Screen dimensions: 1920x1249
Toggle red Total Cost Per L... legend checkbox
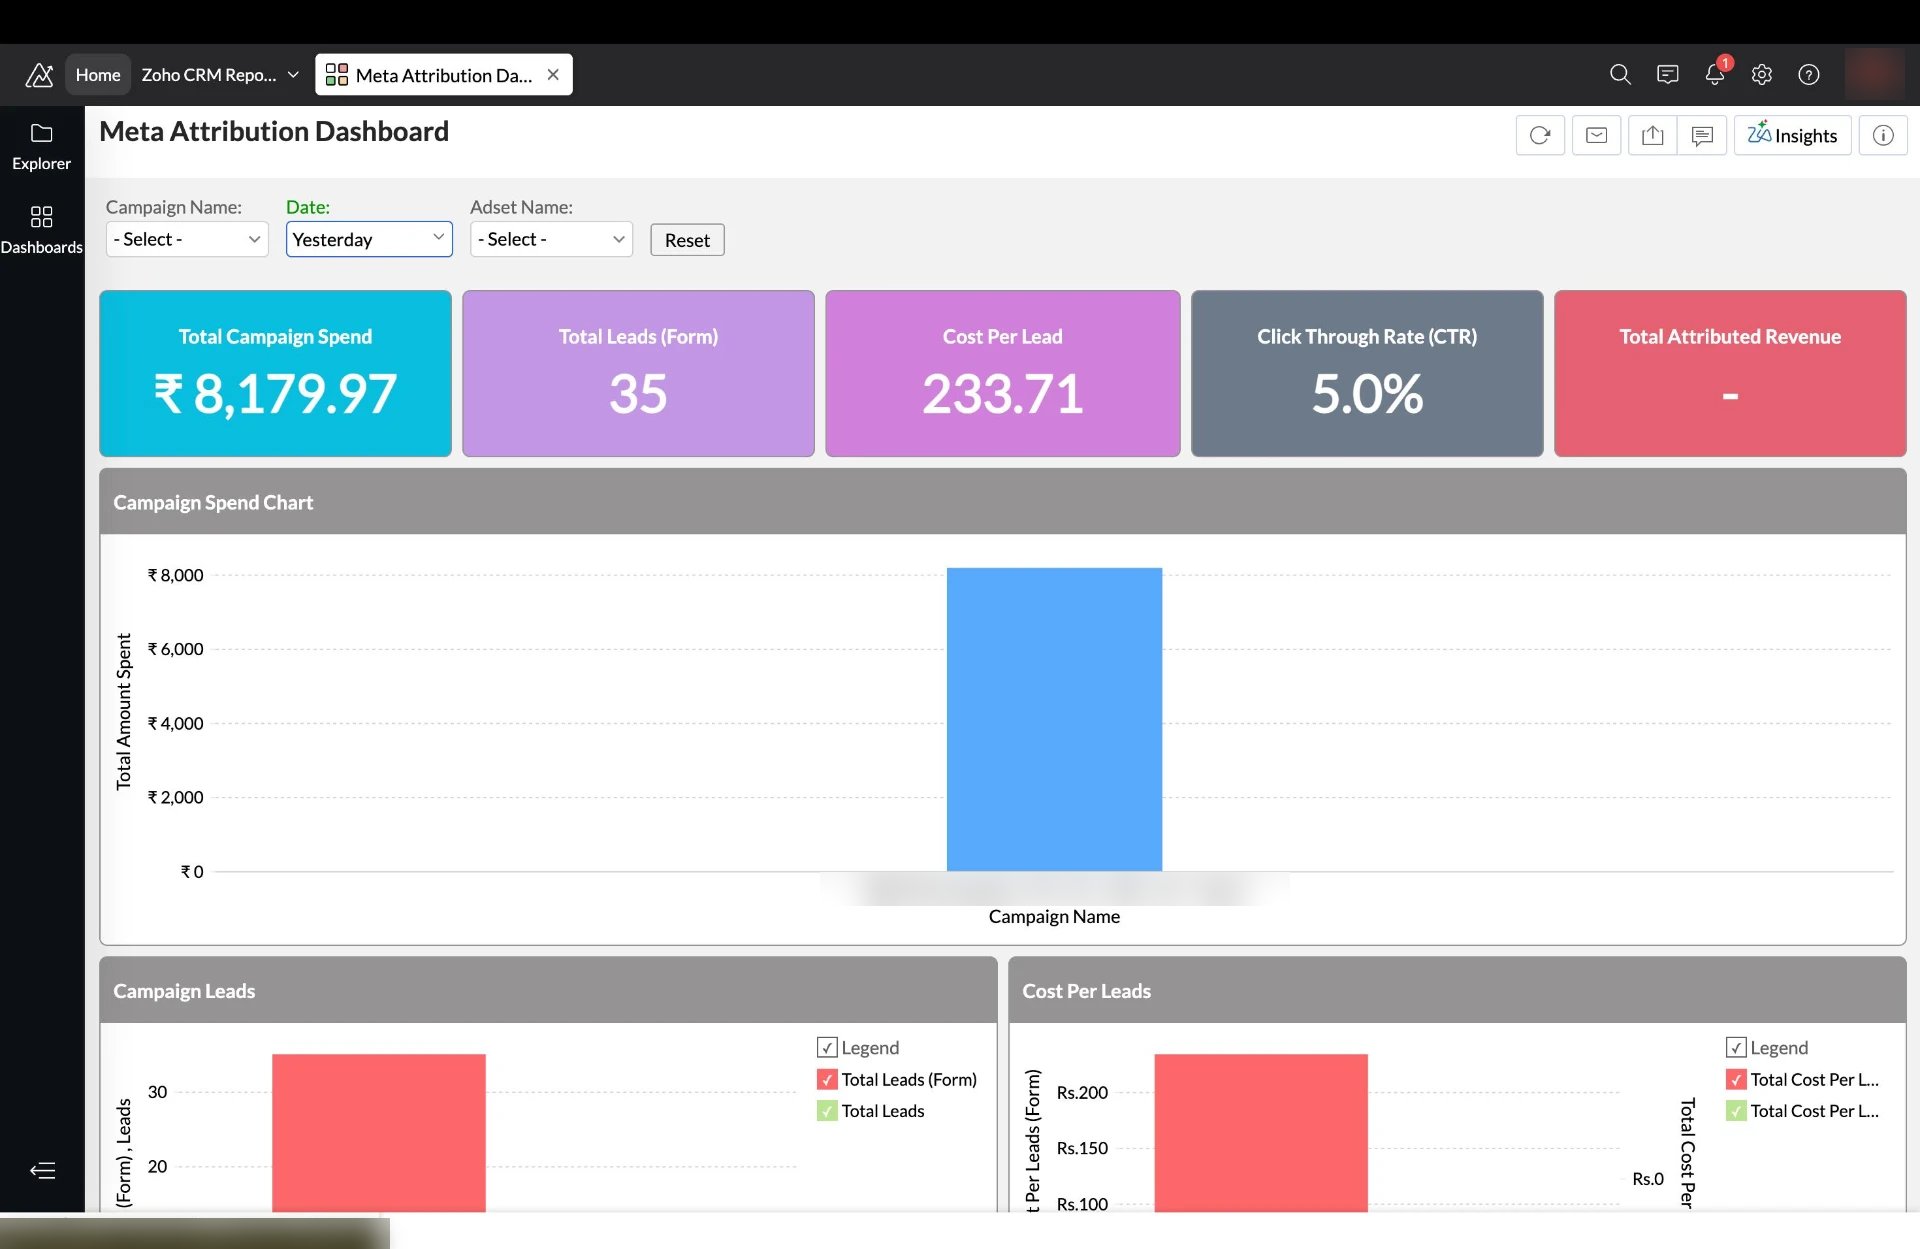pos(1736,1079)
